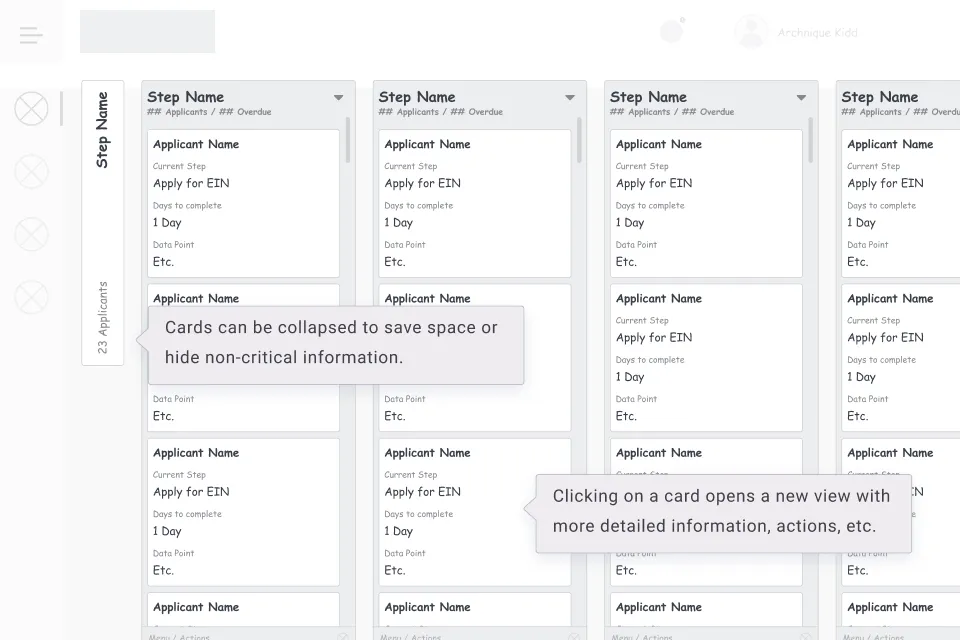The width and height of the screenshot is (960, 640).
Task: Select the logo placeholder in the top bar
Action: tap(147, 31)
